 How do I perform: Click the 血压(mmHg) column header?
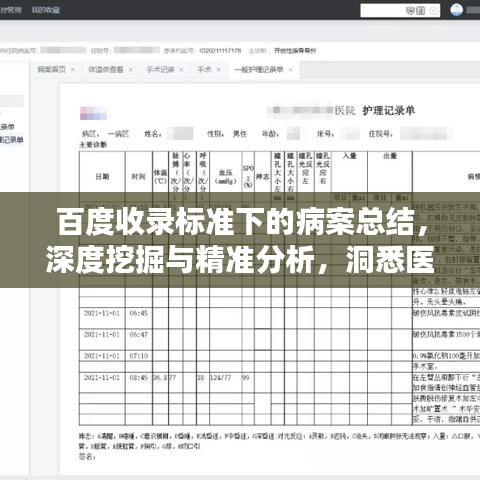tap(225, 177)
